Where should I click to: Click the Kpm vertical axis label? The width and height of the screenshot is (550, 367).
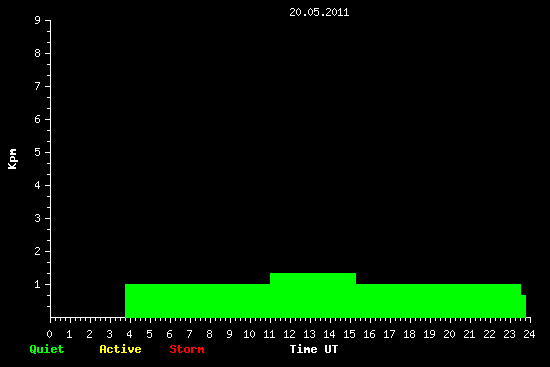click(x=12, y=159)
